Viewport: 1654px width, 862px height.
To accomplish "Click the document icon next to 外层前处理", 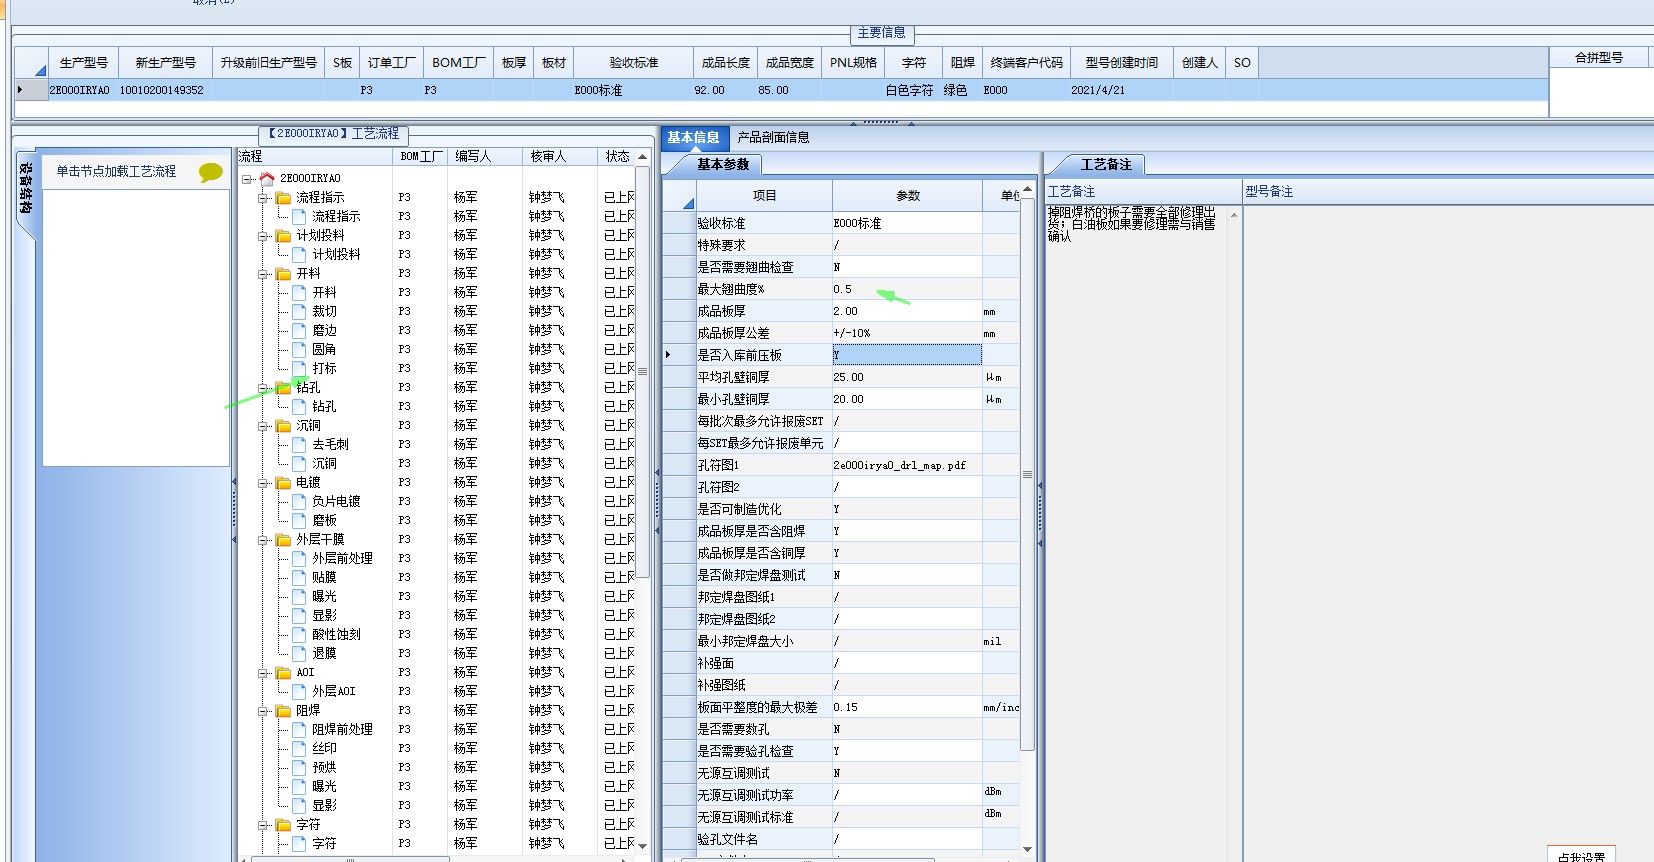I will pyautogui.click(x=299, y=558).
